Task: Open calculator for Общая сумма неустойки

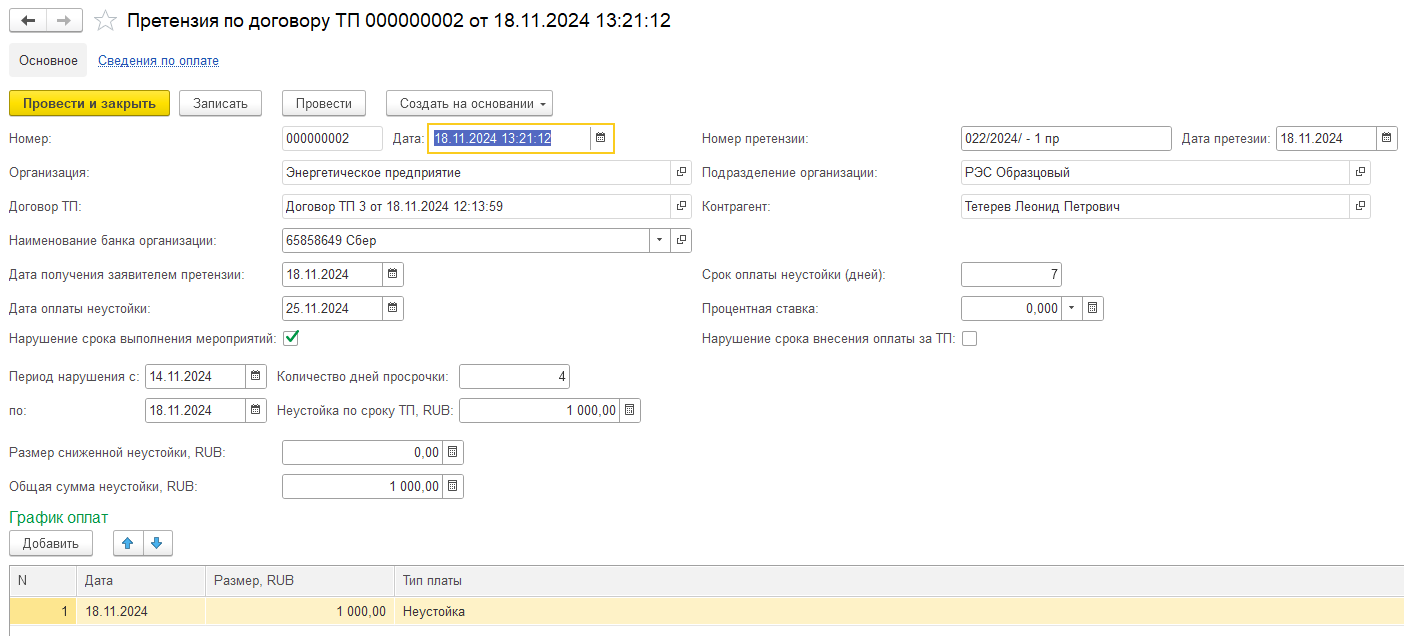Action: (452, 487)
